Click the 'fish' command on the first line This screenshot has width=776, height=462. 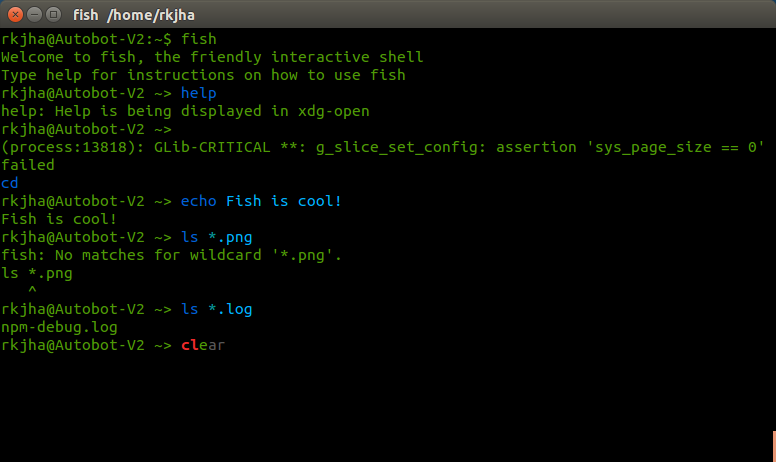coord(198,39)
